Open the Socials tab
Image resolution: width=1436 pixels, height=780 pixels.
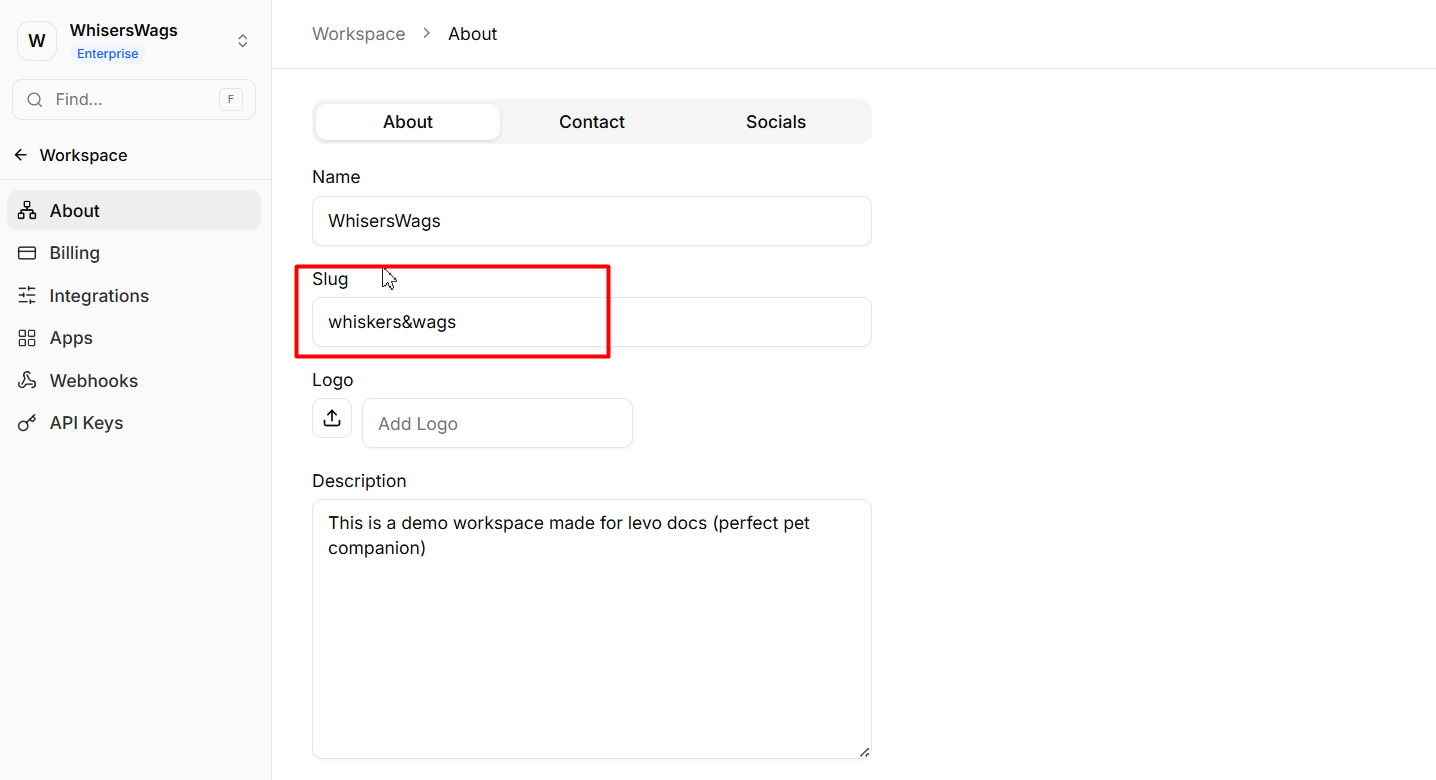pyautogui.click(x=775, y=122)
